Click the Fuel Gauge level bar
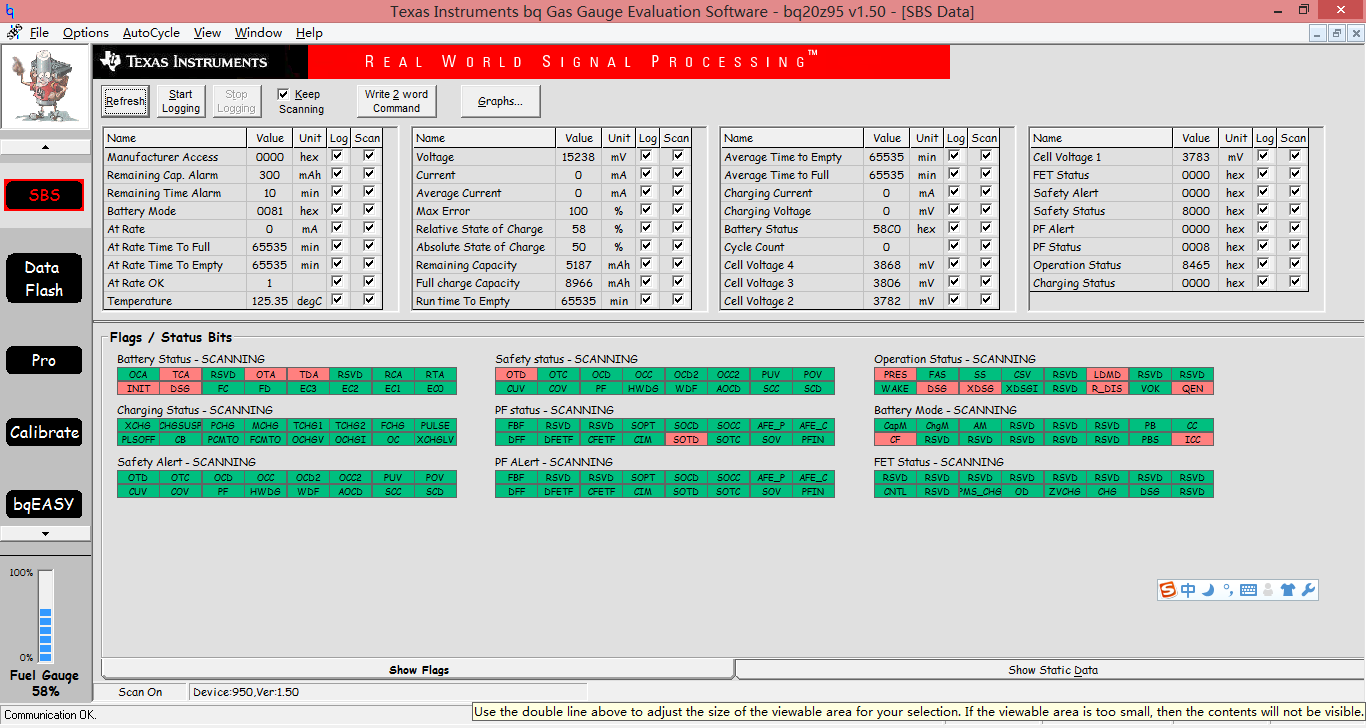This screenshot has height=728, width=1366. coord(45,616)
